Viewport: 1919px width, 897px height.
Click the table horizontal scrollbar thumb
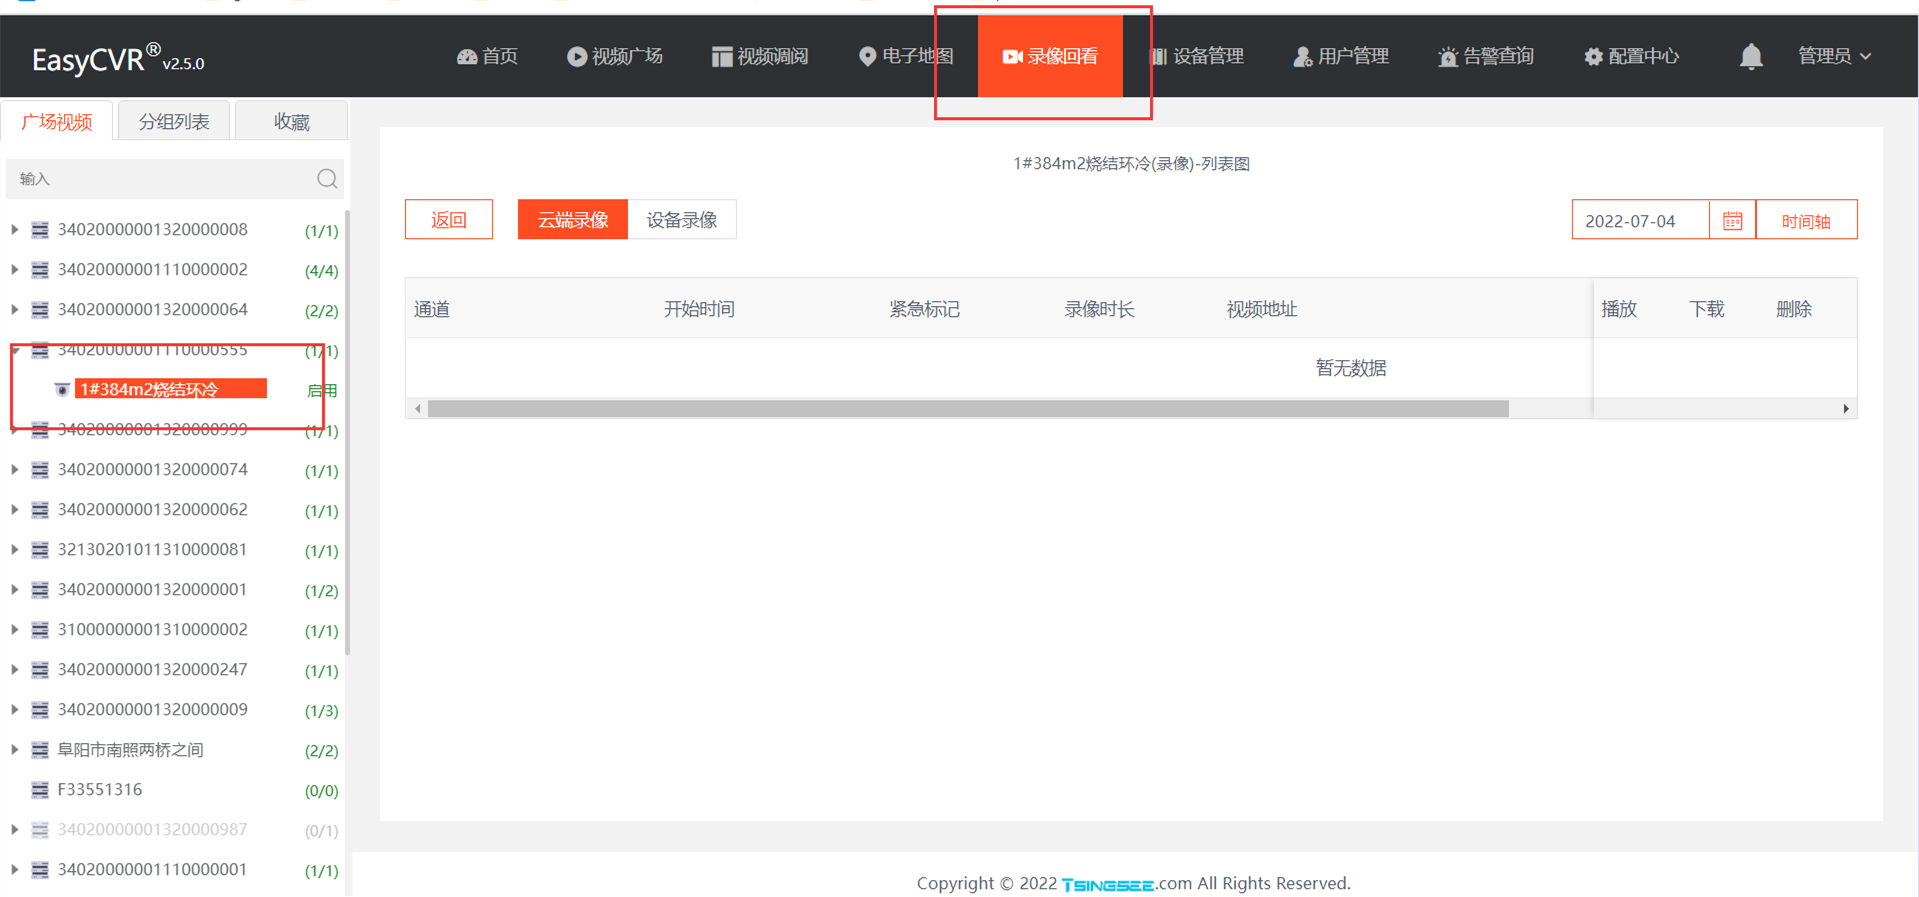pos(968,409)
